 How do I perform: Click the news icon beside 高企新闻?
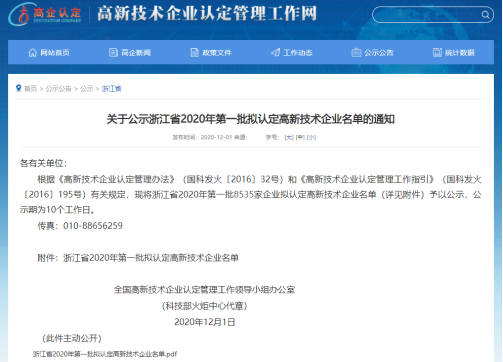pyautogui.click(x=113, y=52)
